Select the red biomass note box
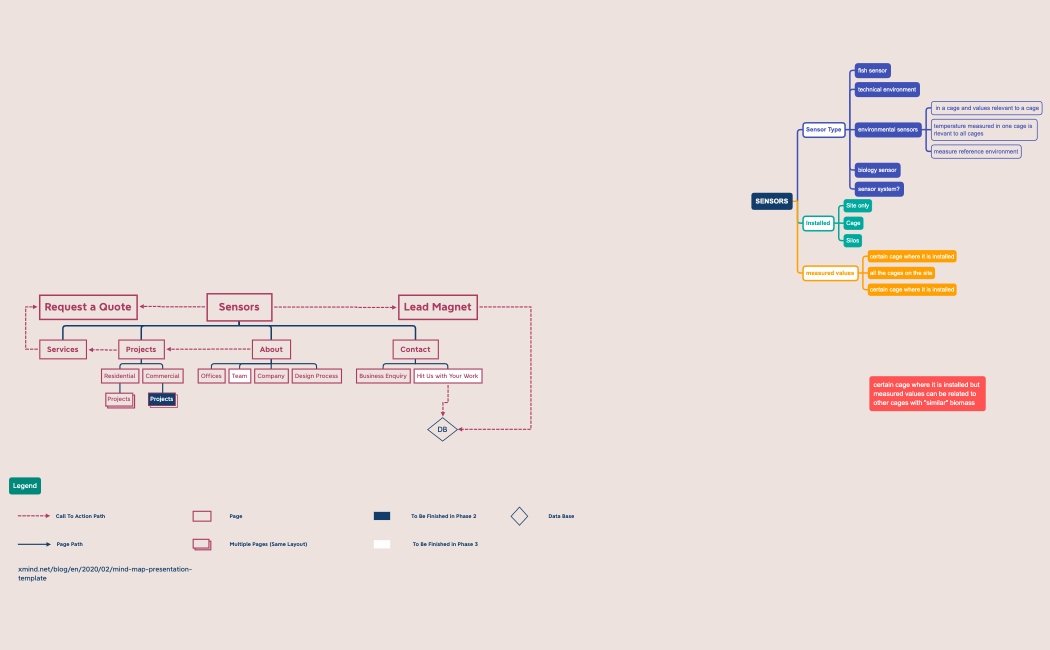This screenshot has height=650, width=1050. point(927,394)
